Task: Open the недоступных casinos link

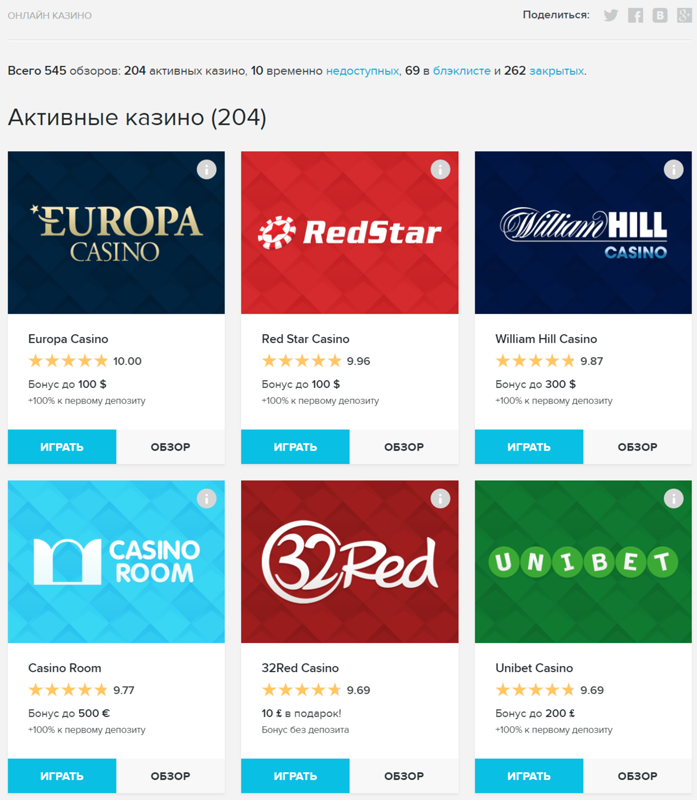Action: 362,71
